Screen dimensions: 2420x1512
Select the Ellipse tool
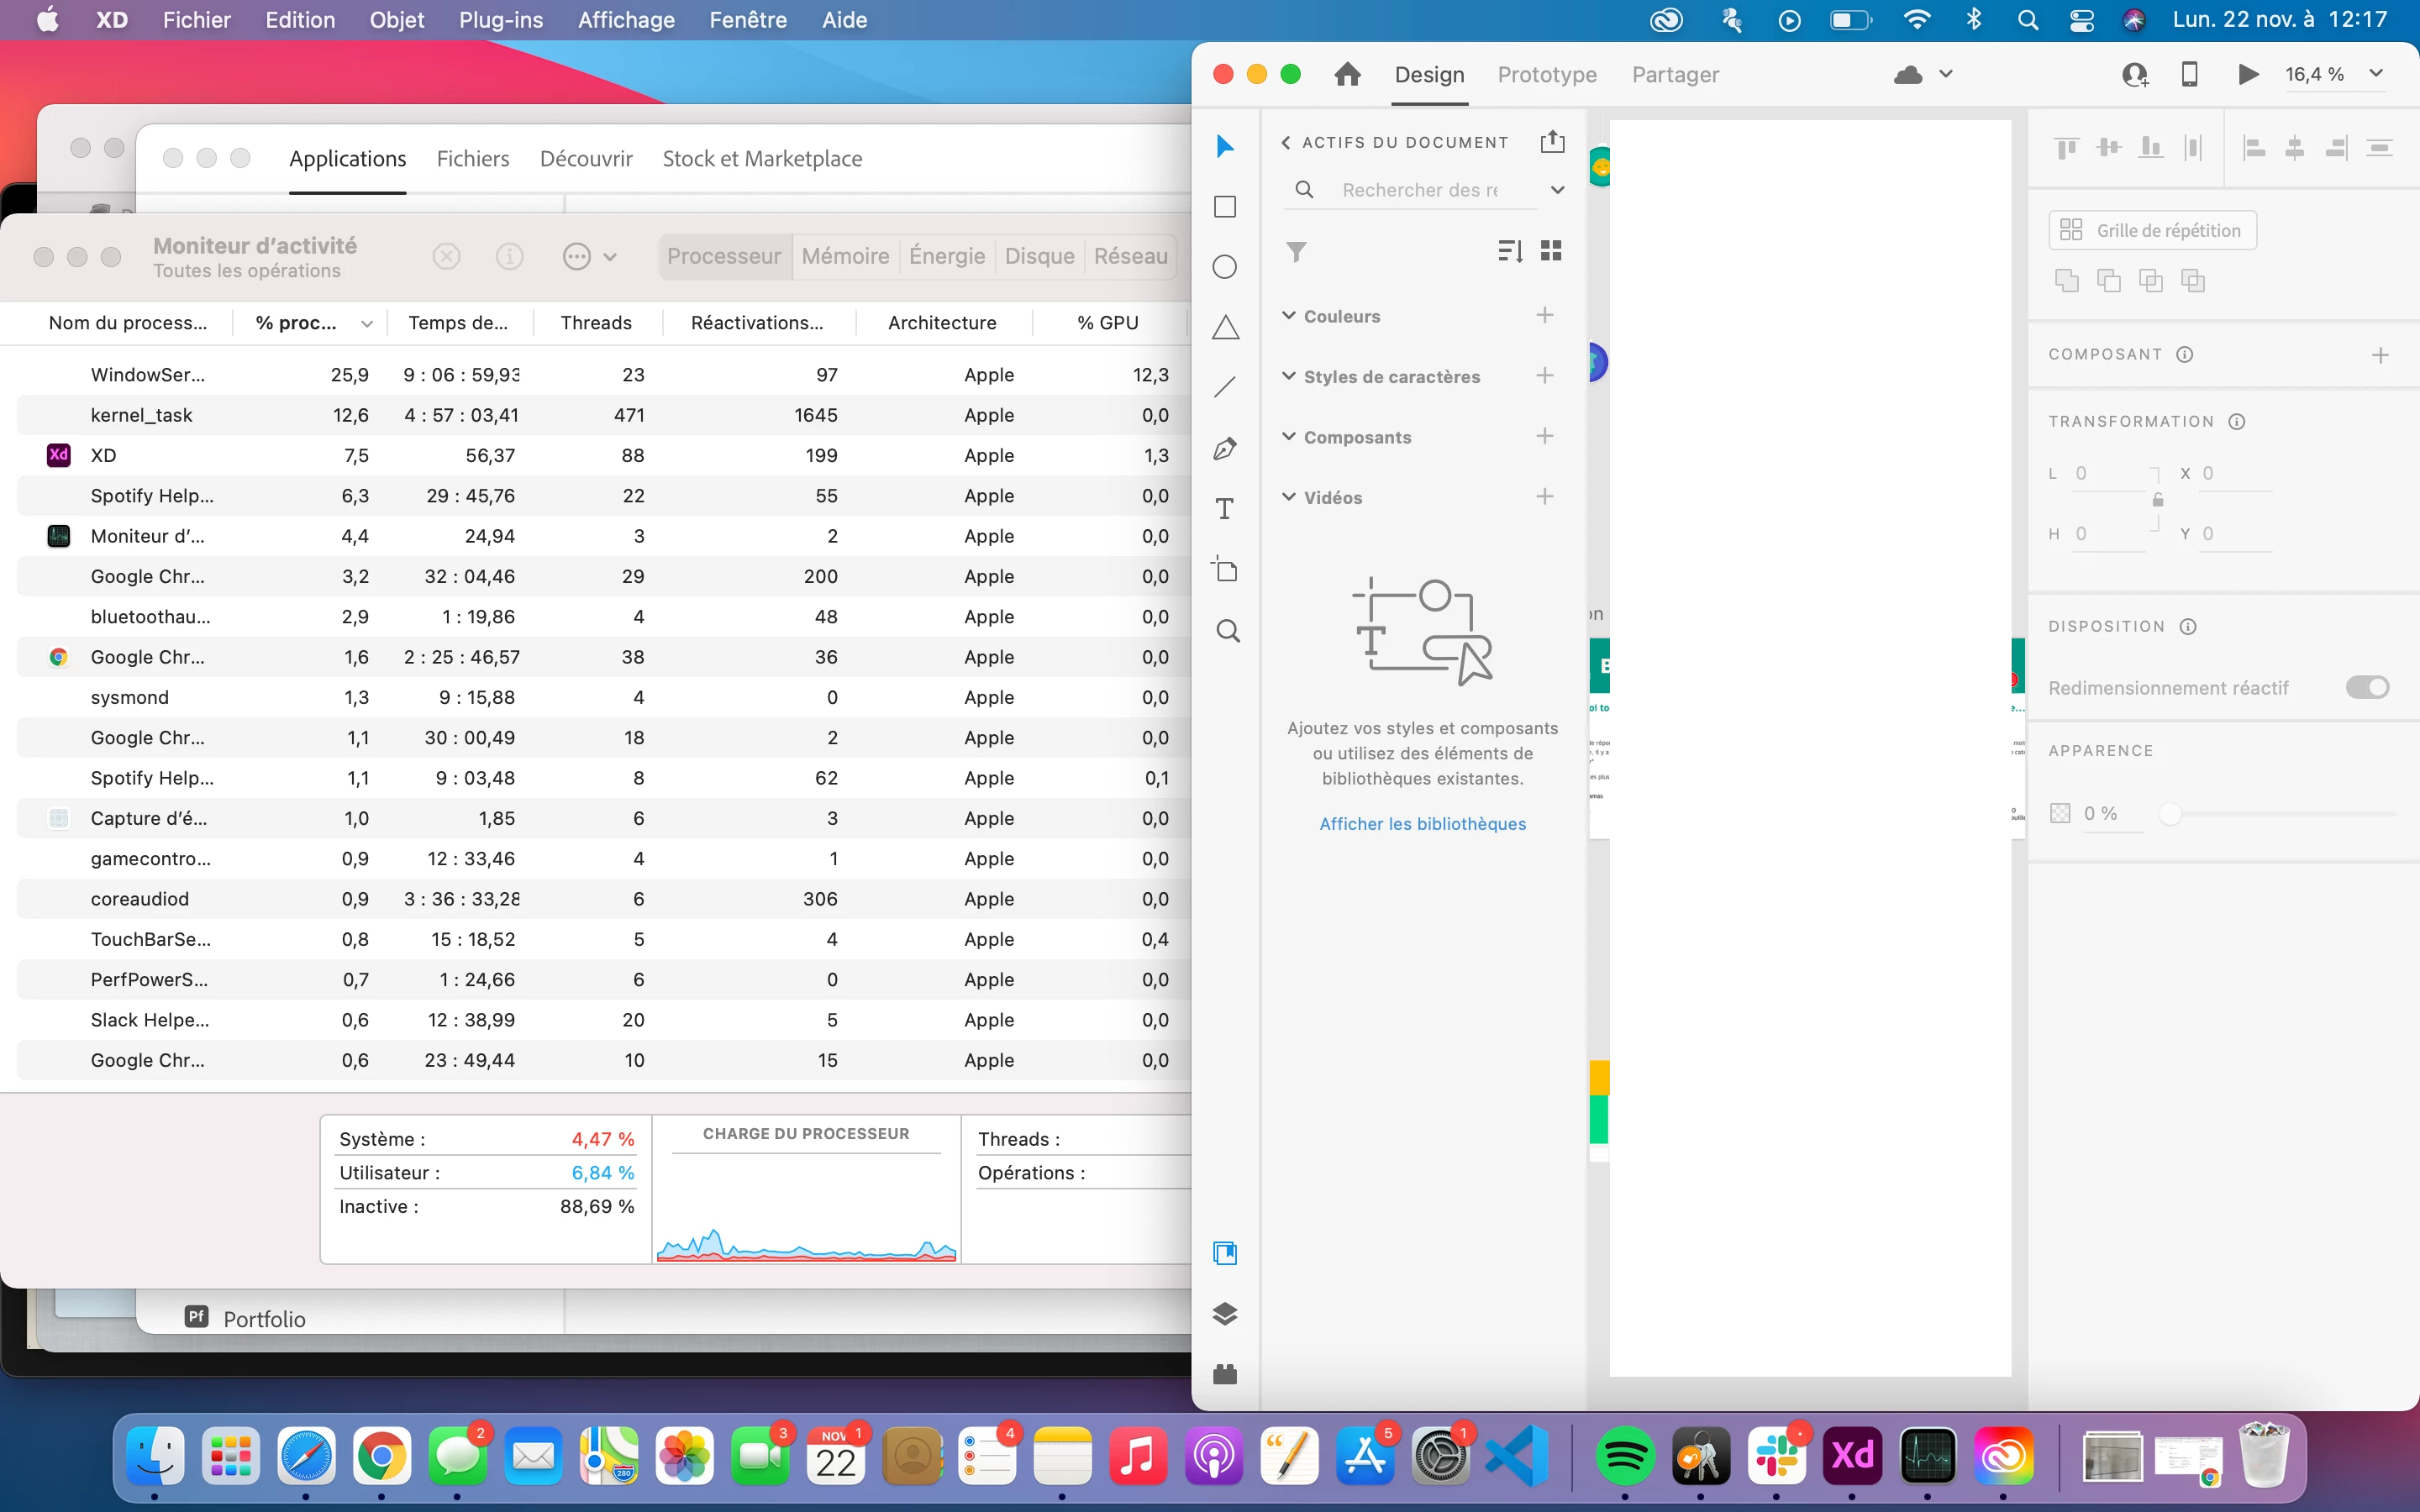tap(1225, 267)
